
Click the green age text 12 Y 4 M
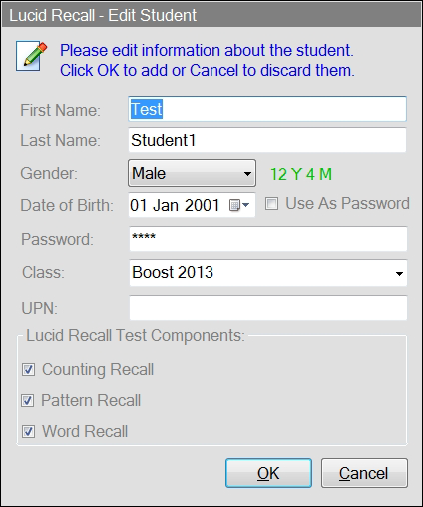pyautogui.click(x=301, y=174)
